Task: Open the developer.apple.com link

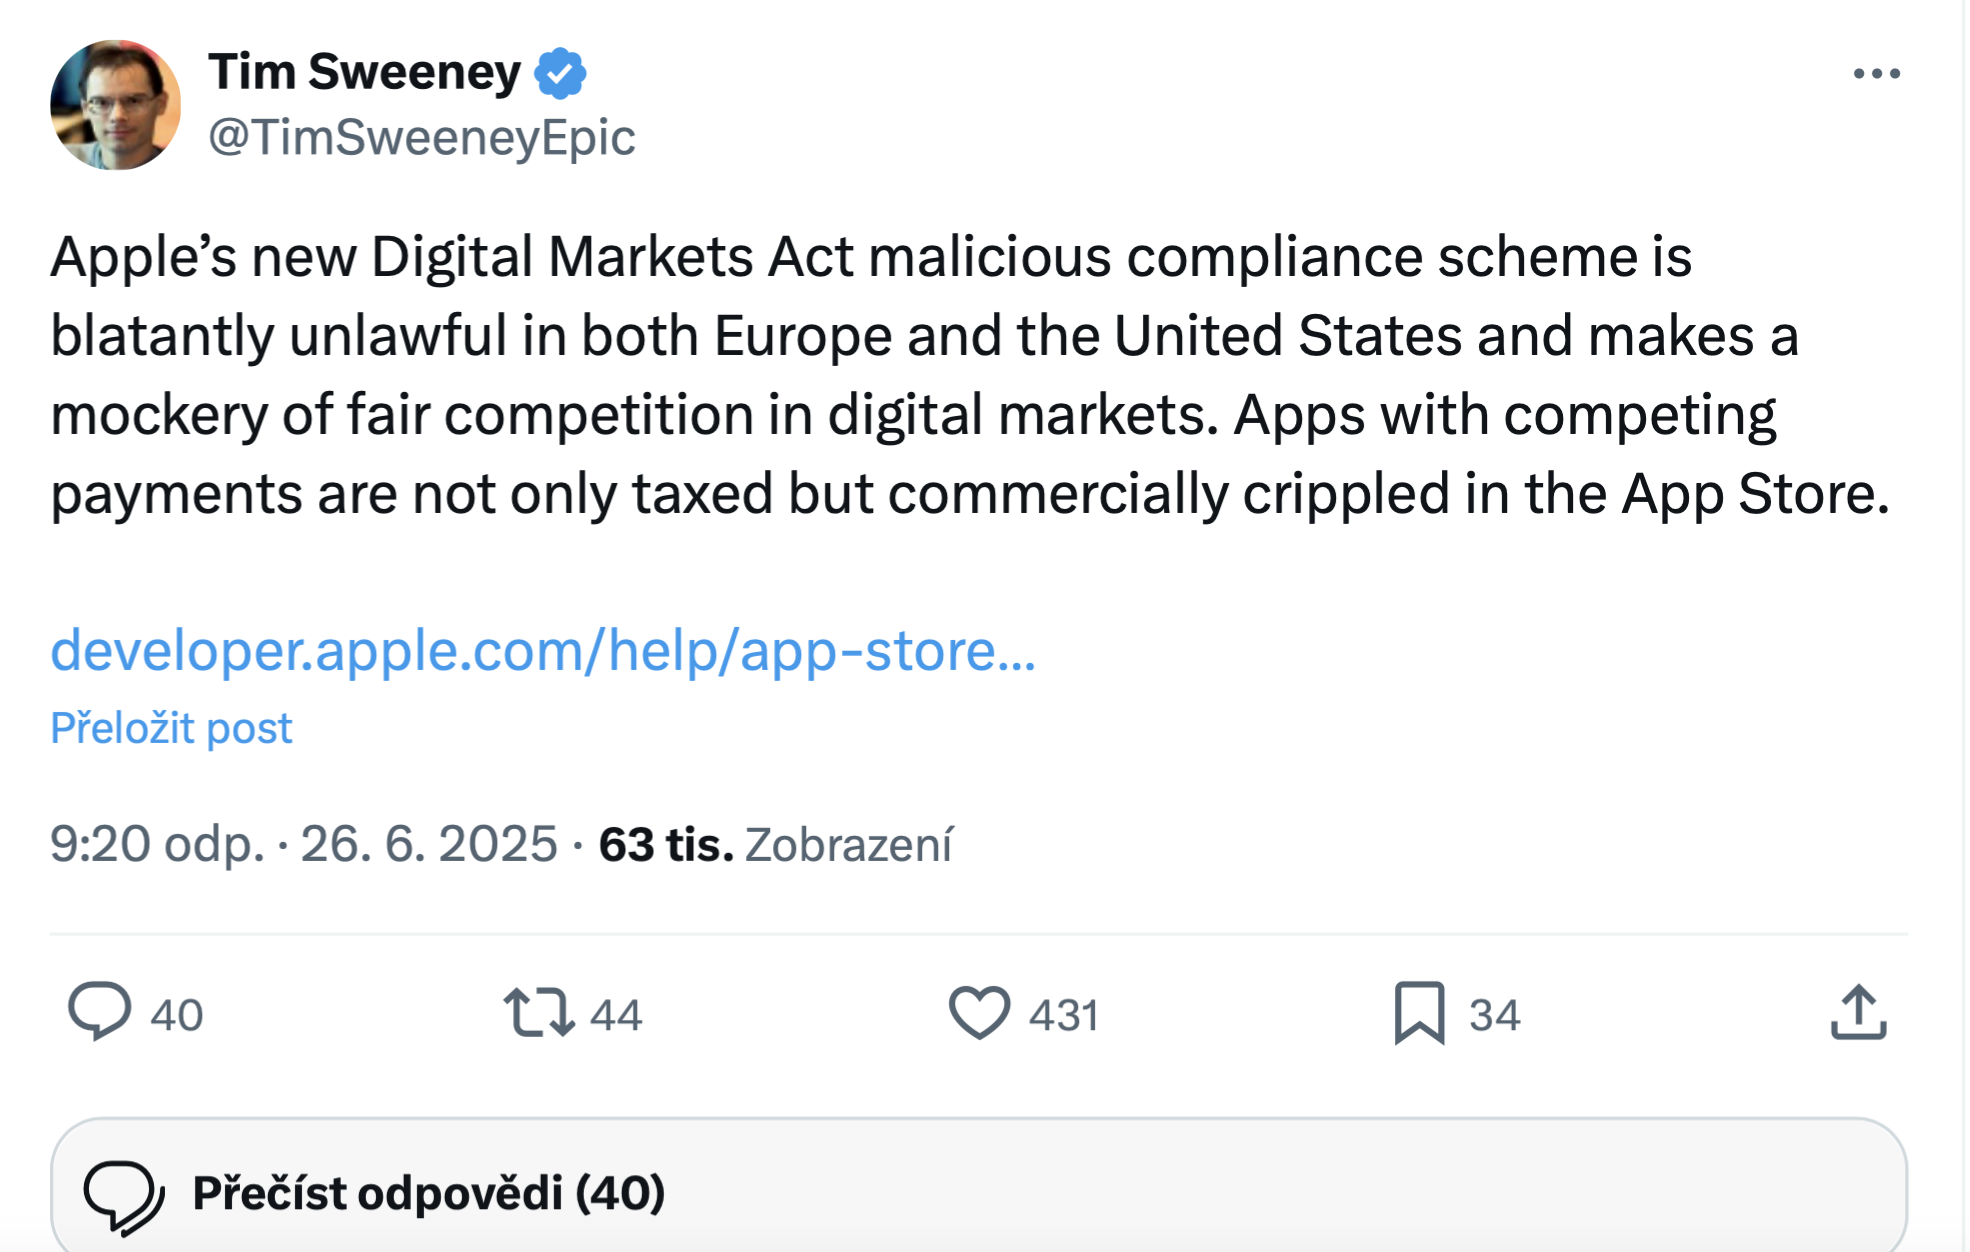Action: tap(543, 651)
